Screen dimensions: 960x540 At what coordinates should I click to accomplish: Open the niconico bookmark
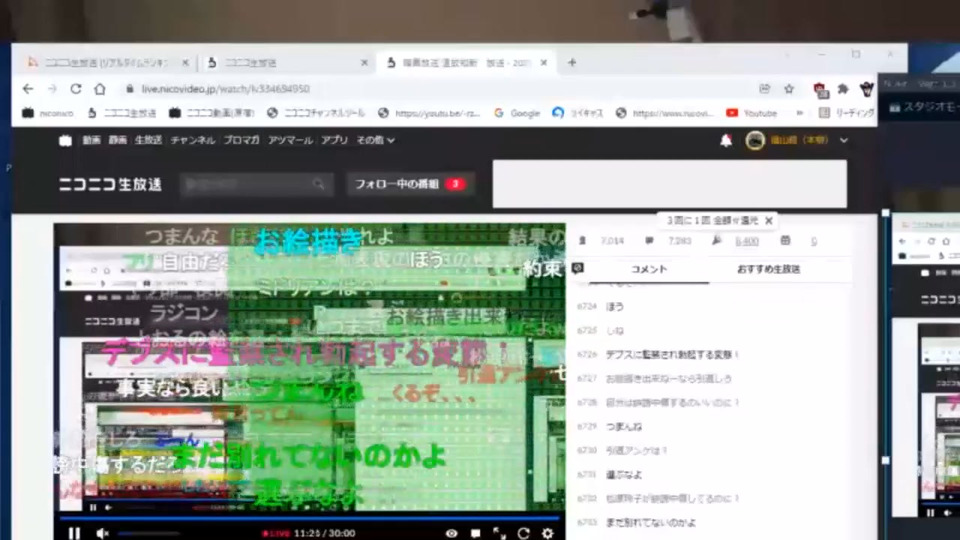[x=48, y=113]
